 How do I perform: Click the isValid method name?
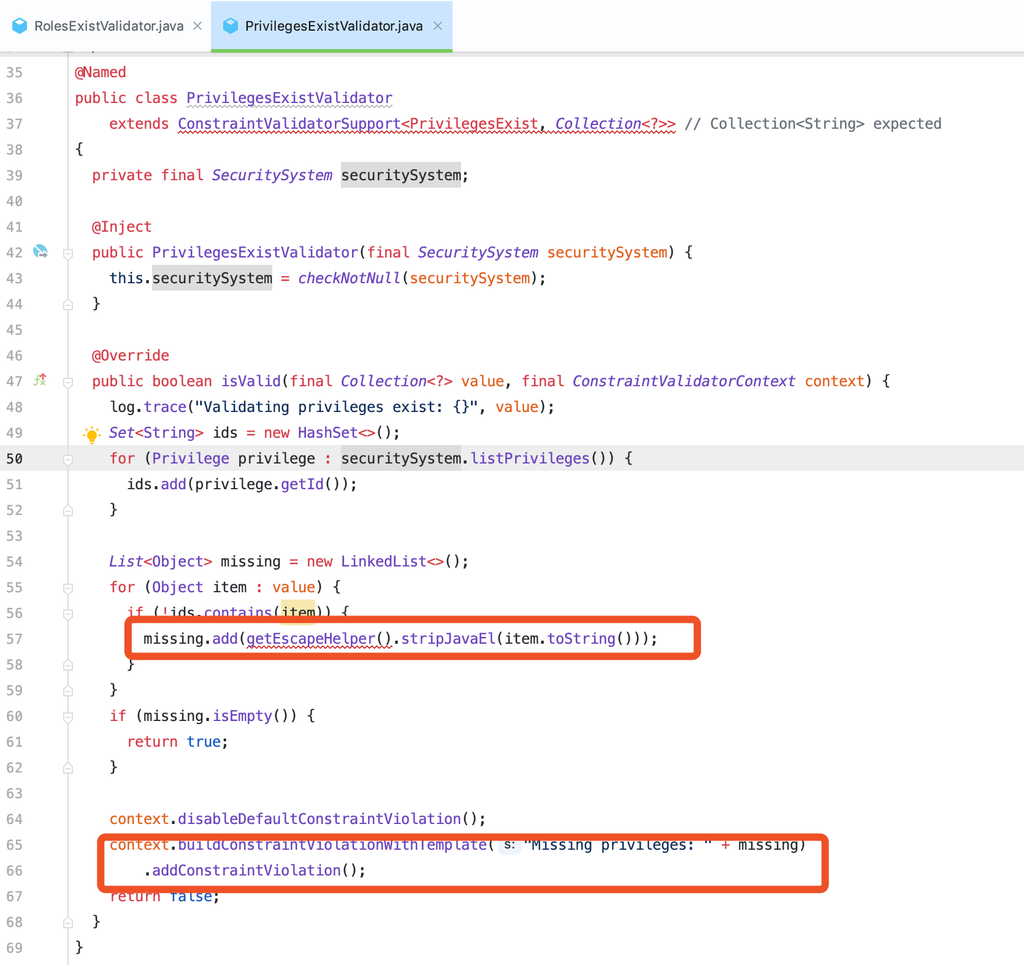point(251,381)
